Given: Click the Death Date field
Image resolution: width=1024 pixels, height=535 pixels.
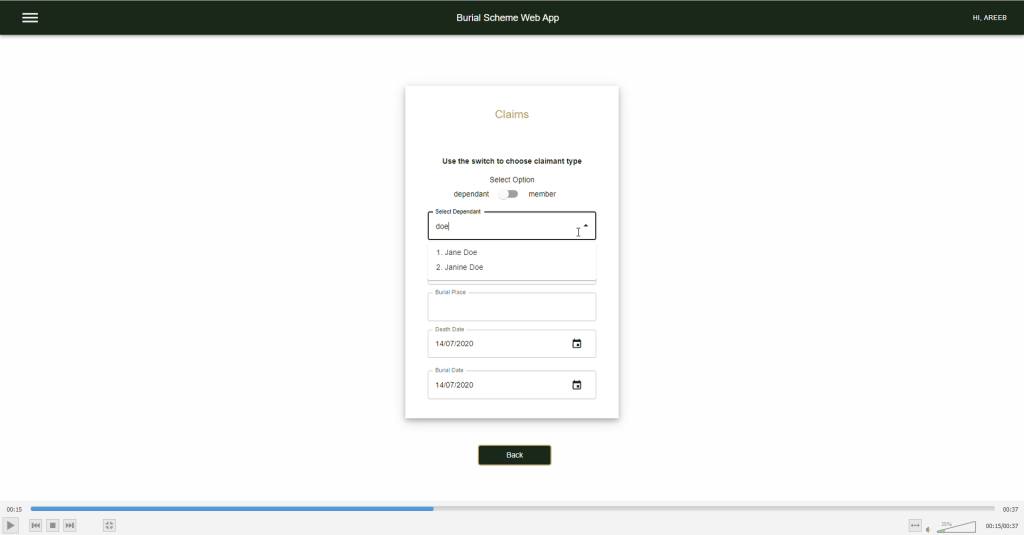Looking at the screenshot, I should tap(495, 344).
